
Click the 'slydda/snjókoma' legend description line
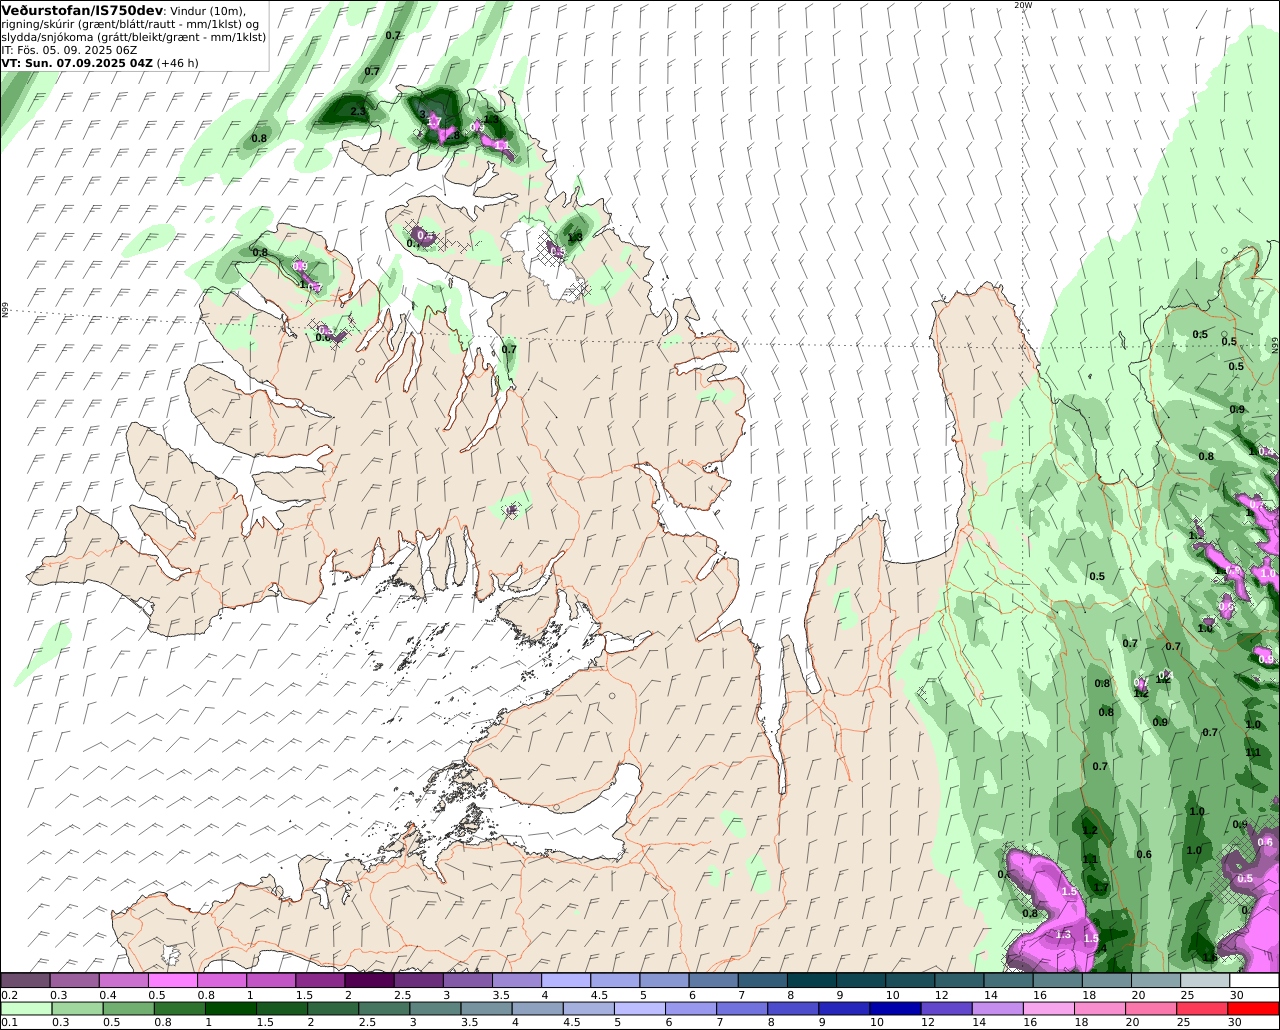click(x=133, y=37)
